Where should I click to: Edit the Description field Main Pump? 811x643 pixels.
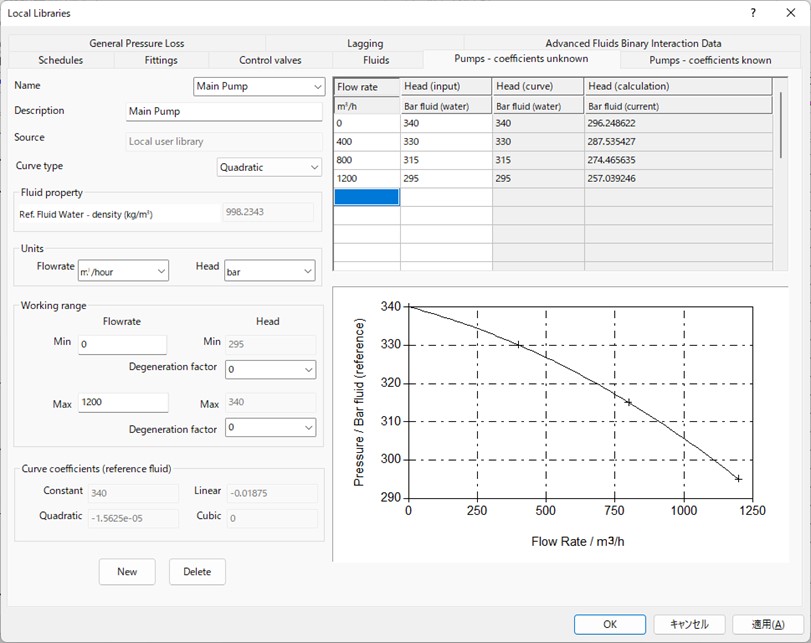pos(224,111)
